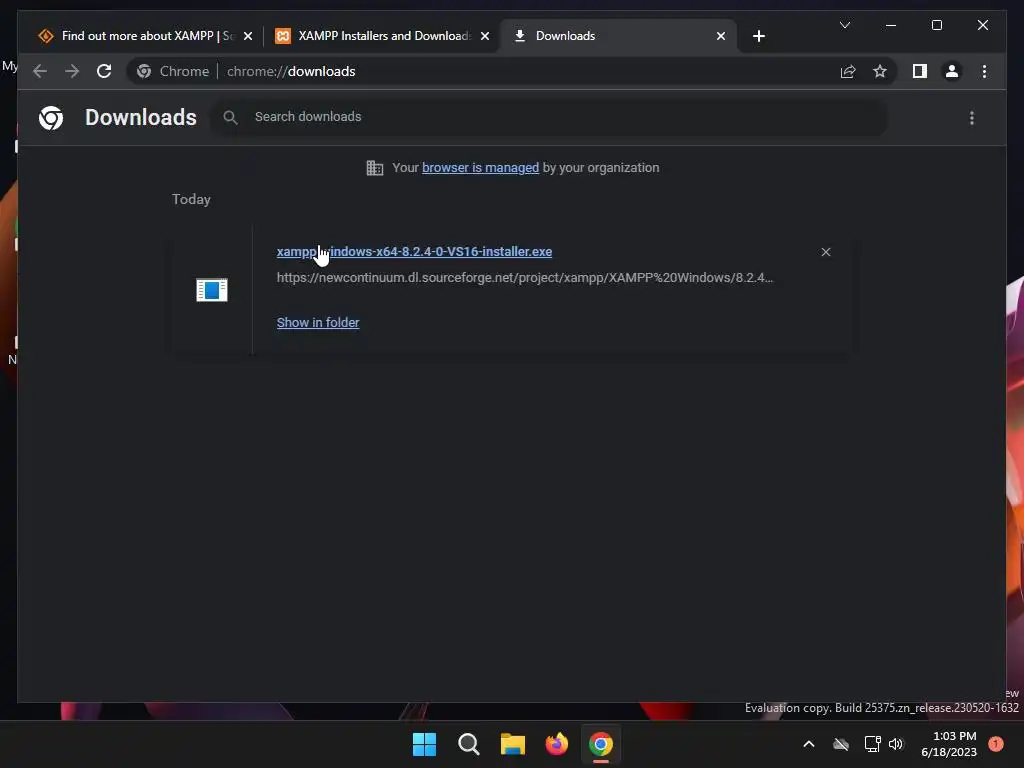Screen dimensions: 1024x768
Task: Click the sourceforge download URL text
Action: click(x=524, y=278)
